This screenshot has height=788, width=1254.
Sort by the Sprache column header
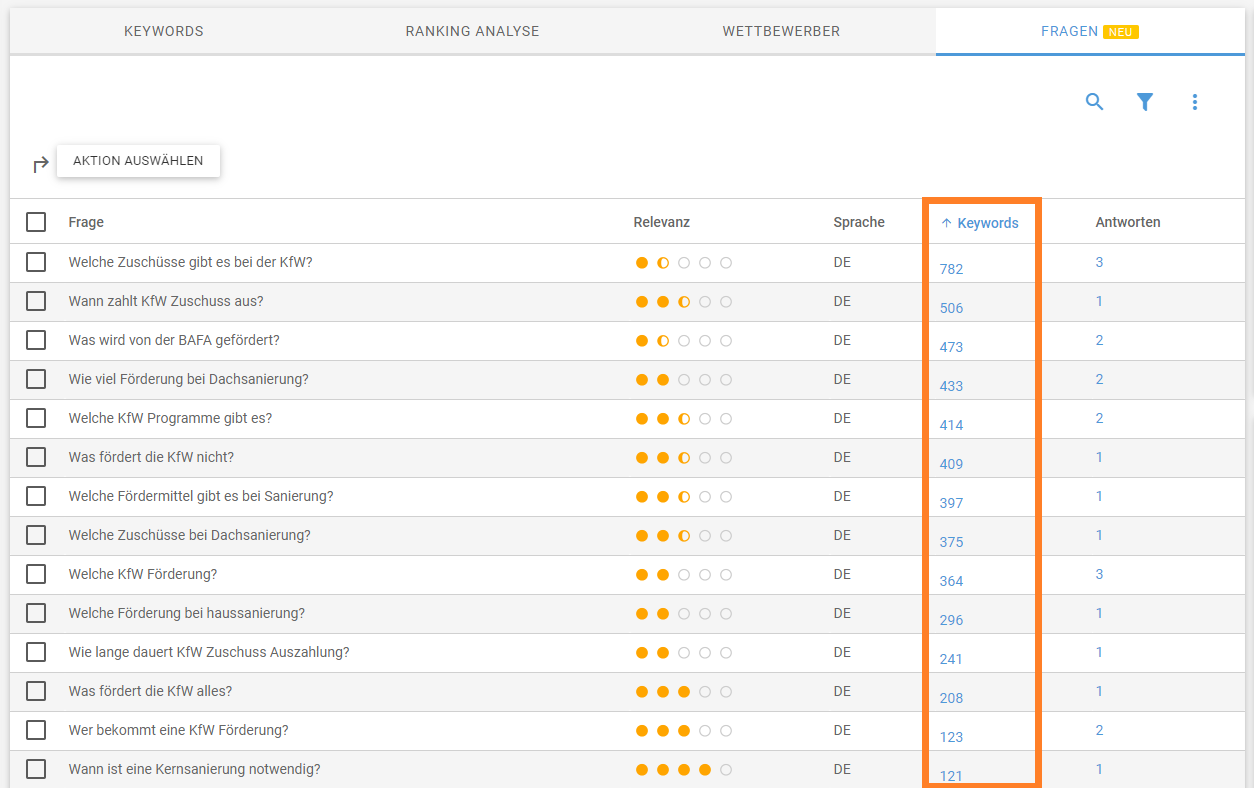coord(859,222)
